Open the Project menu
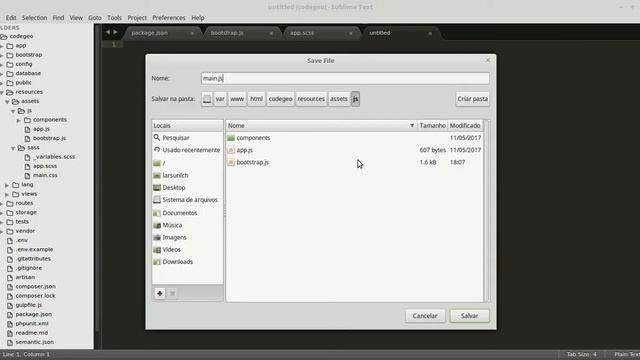Viewport: 640px width, 360px height. pos(137,18)
